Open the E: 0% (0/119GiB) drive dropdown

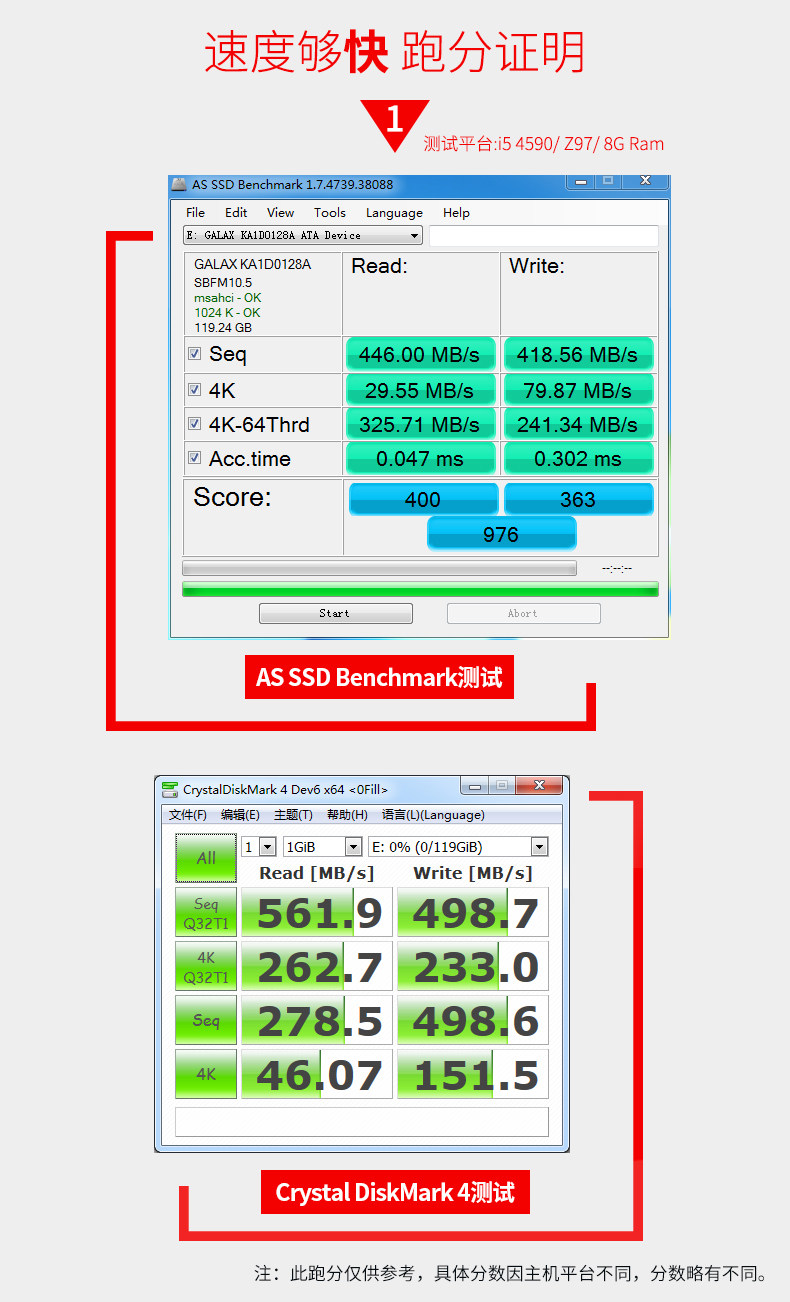coord(459,847)
